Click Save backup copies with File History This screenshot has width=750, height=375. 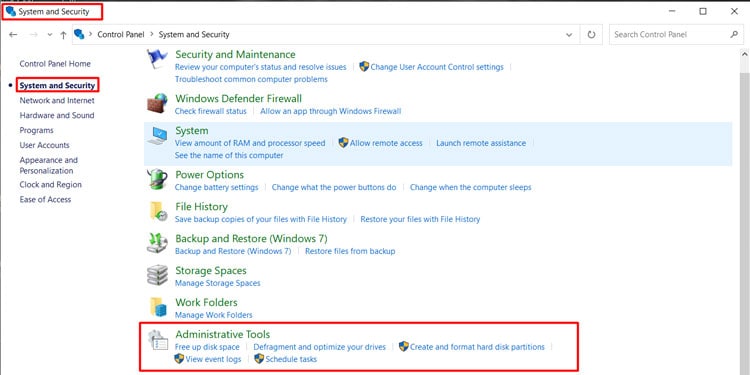[261, 219]
